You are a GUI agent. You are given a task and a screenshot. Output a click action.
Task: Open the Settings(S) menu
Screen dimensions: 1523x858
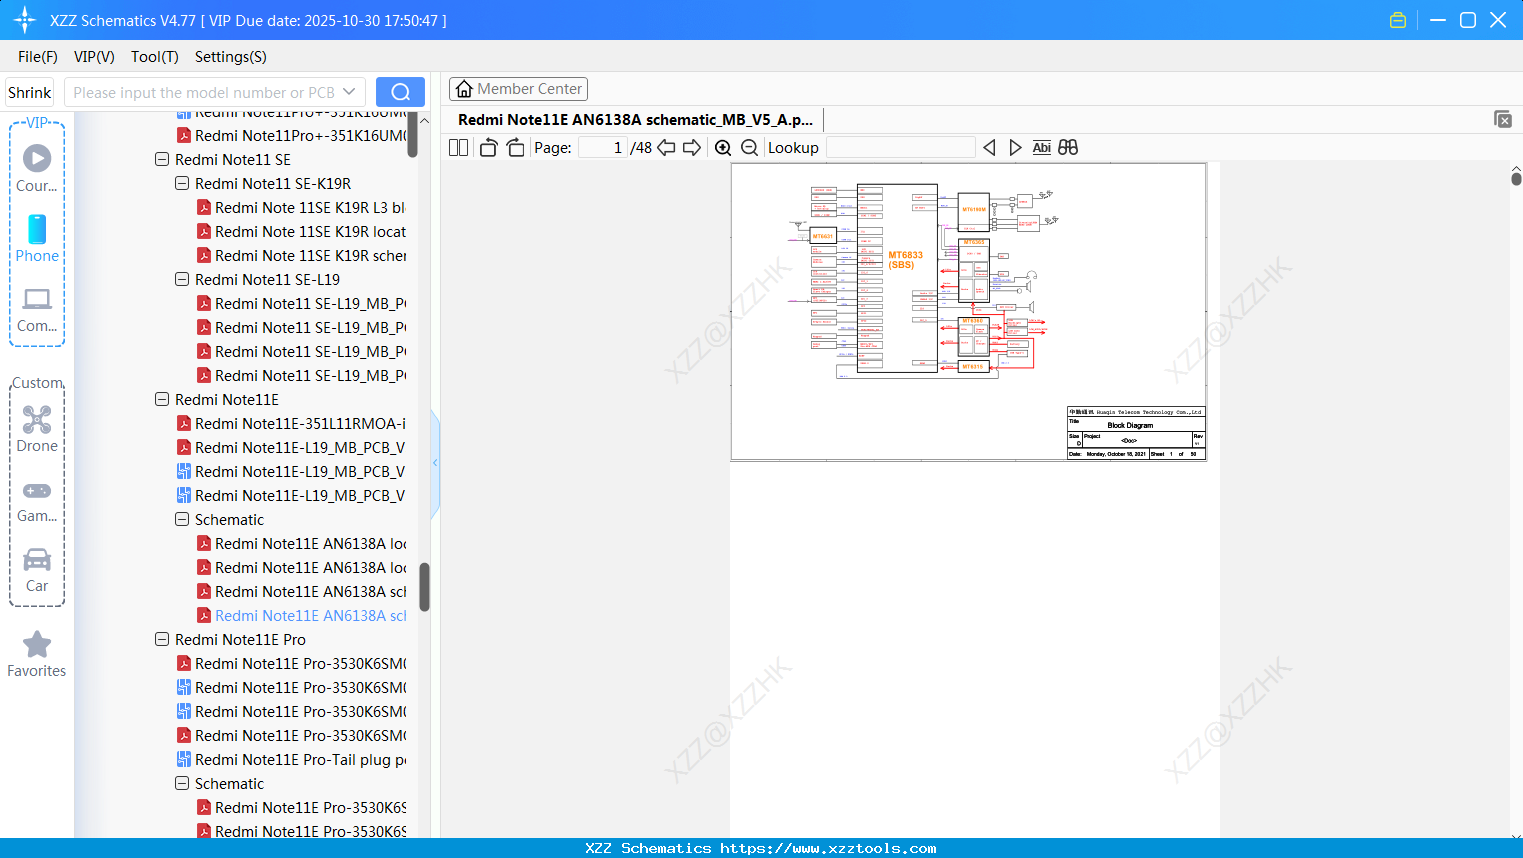[x=230, y=57]
